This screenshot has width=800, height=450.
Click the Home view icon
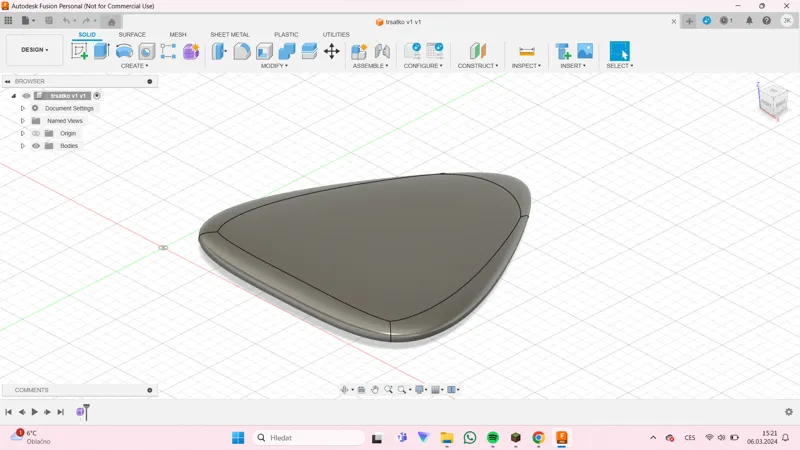112,21
